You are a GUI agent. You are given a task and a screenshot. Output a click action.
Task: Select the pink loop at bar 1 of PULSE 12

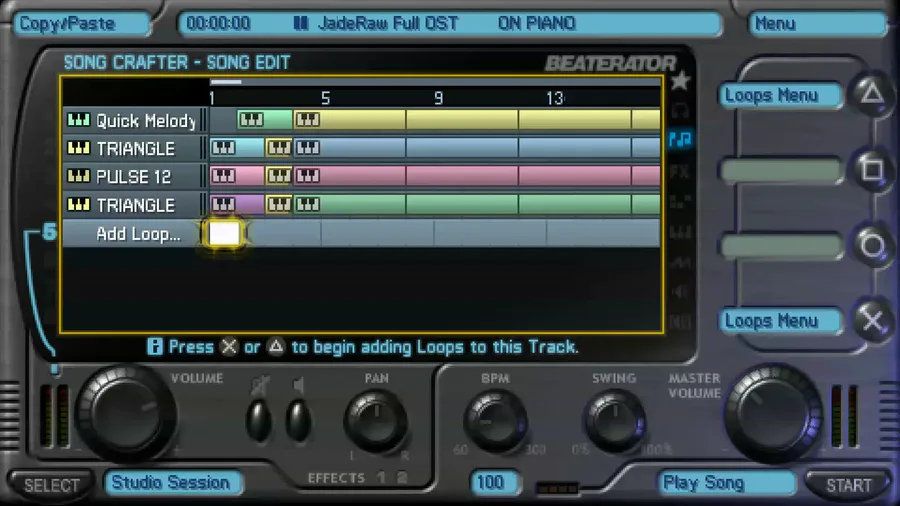(237, 176)
